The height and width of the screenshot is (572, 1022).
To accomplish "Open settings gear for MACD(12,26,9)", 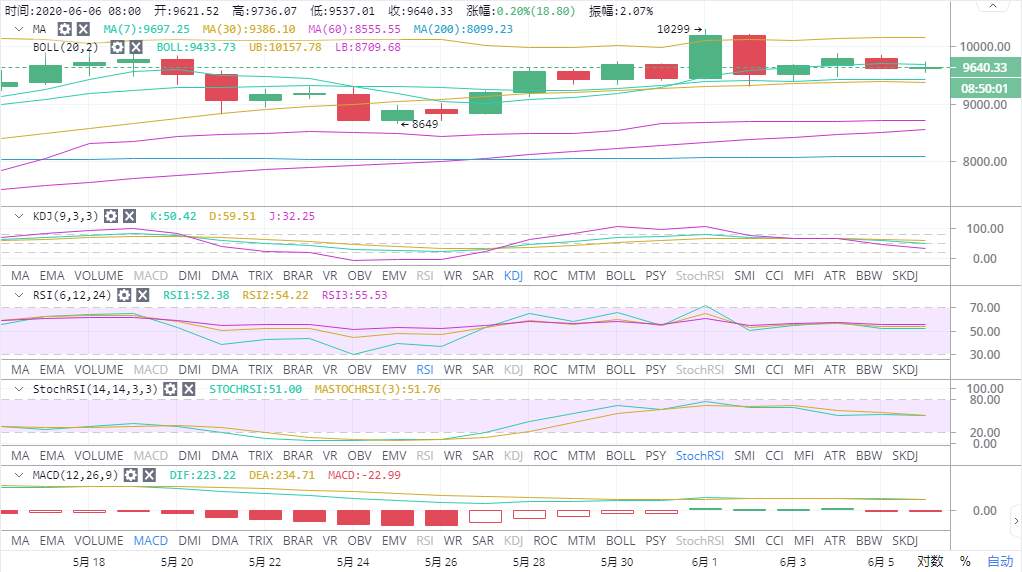I will tap(130, 475).
